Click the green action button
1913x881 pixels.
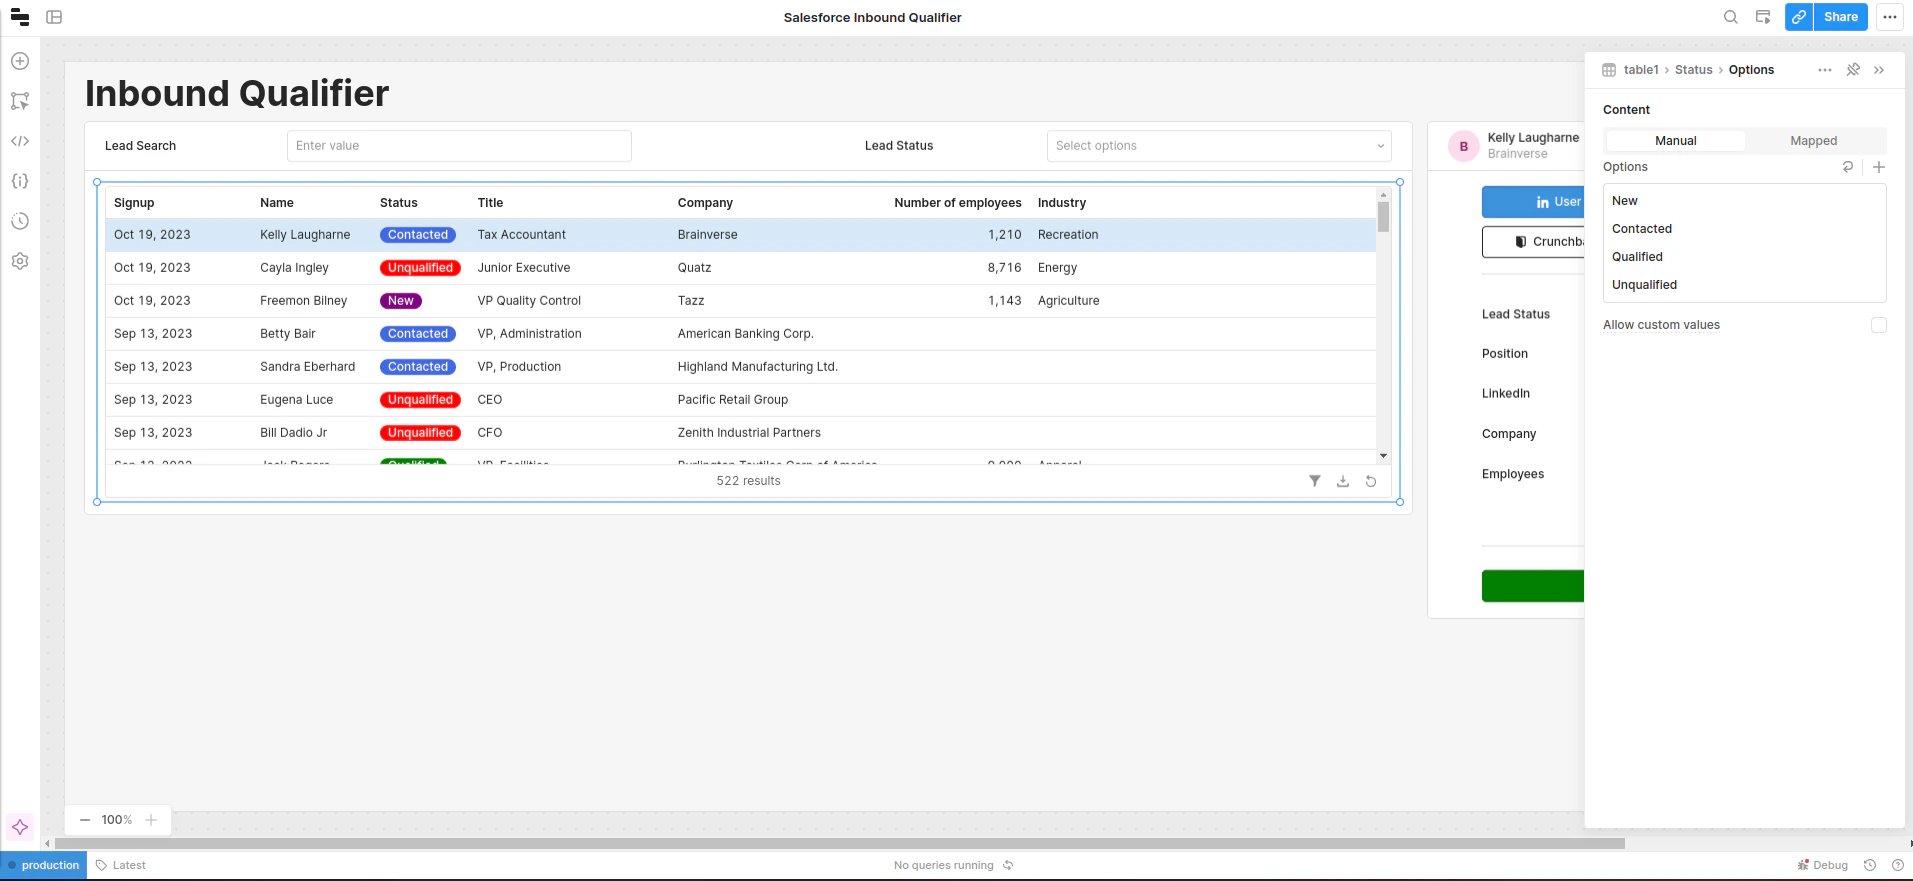coord(1533,586)
